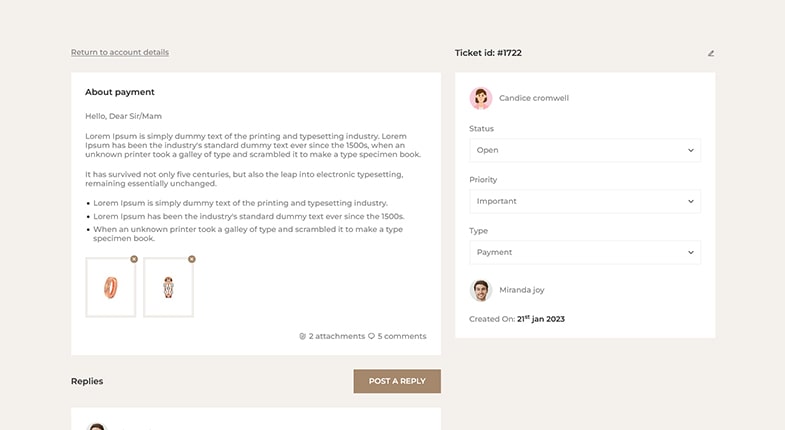Screen dimensions: 785x430
Task: Remove the first ring attachment
Action: tap(134, 259)
